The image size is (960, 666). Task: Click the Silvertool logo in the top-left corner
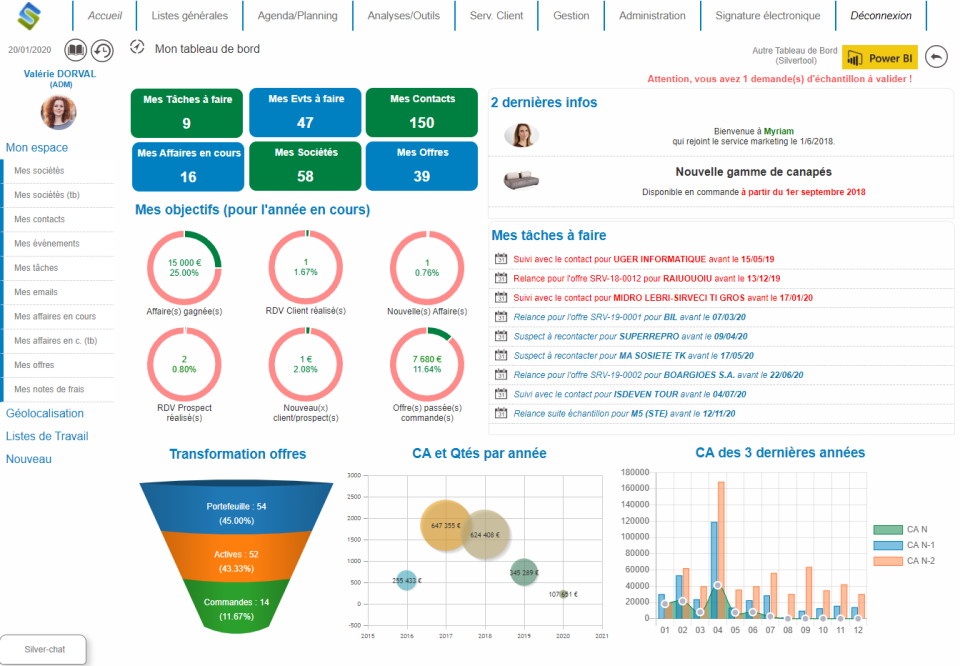31,15
